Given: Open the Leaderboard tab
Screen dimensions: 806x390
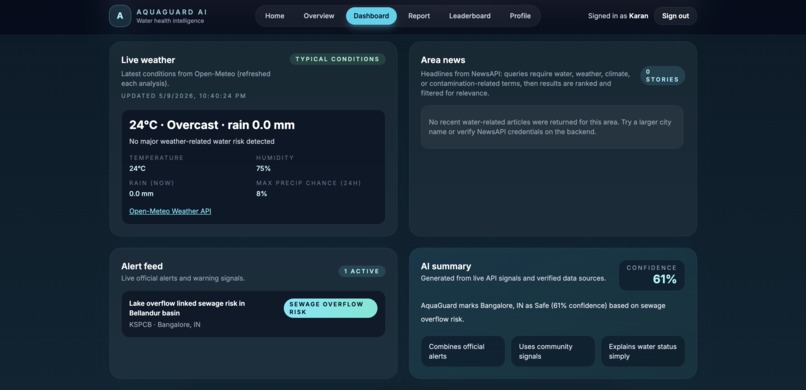Looking at the screenshot, I should click(x=470, y=16).
